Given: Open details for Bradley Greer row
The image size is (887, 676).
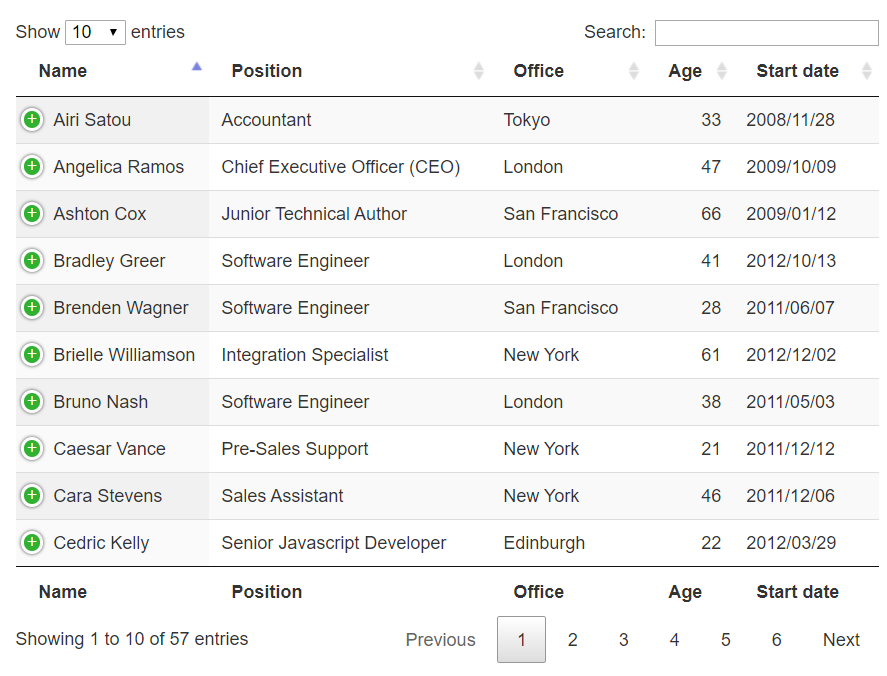Looking at the screenshot, I should 32,261.
